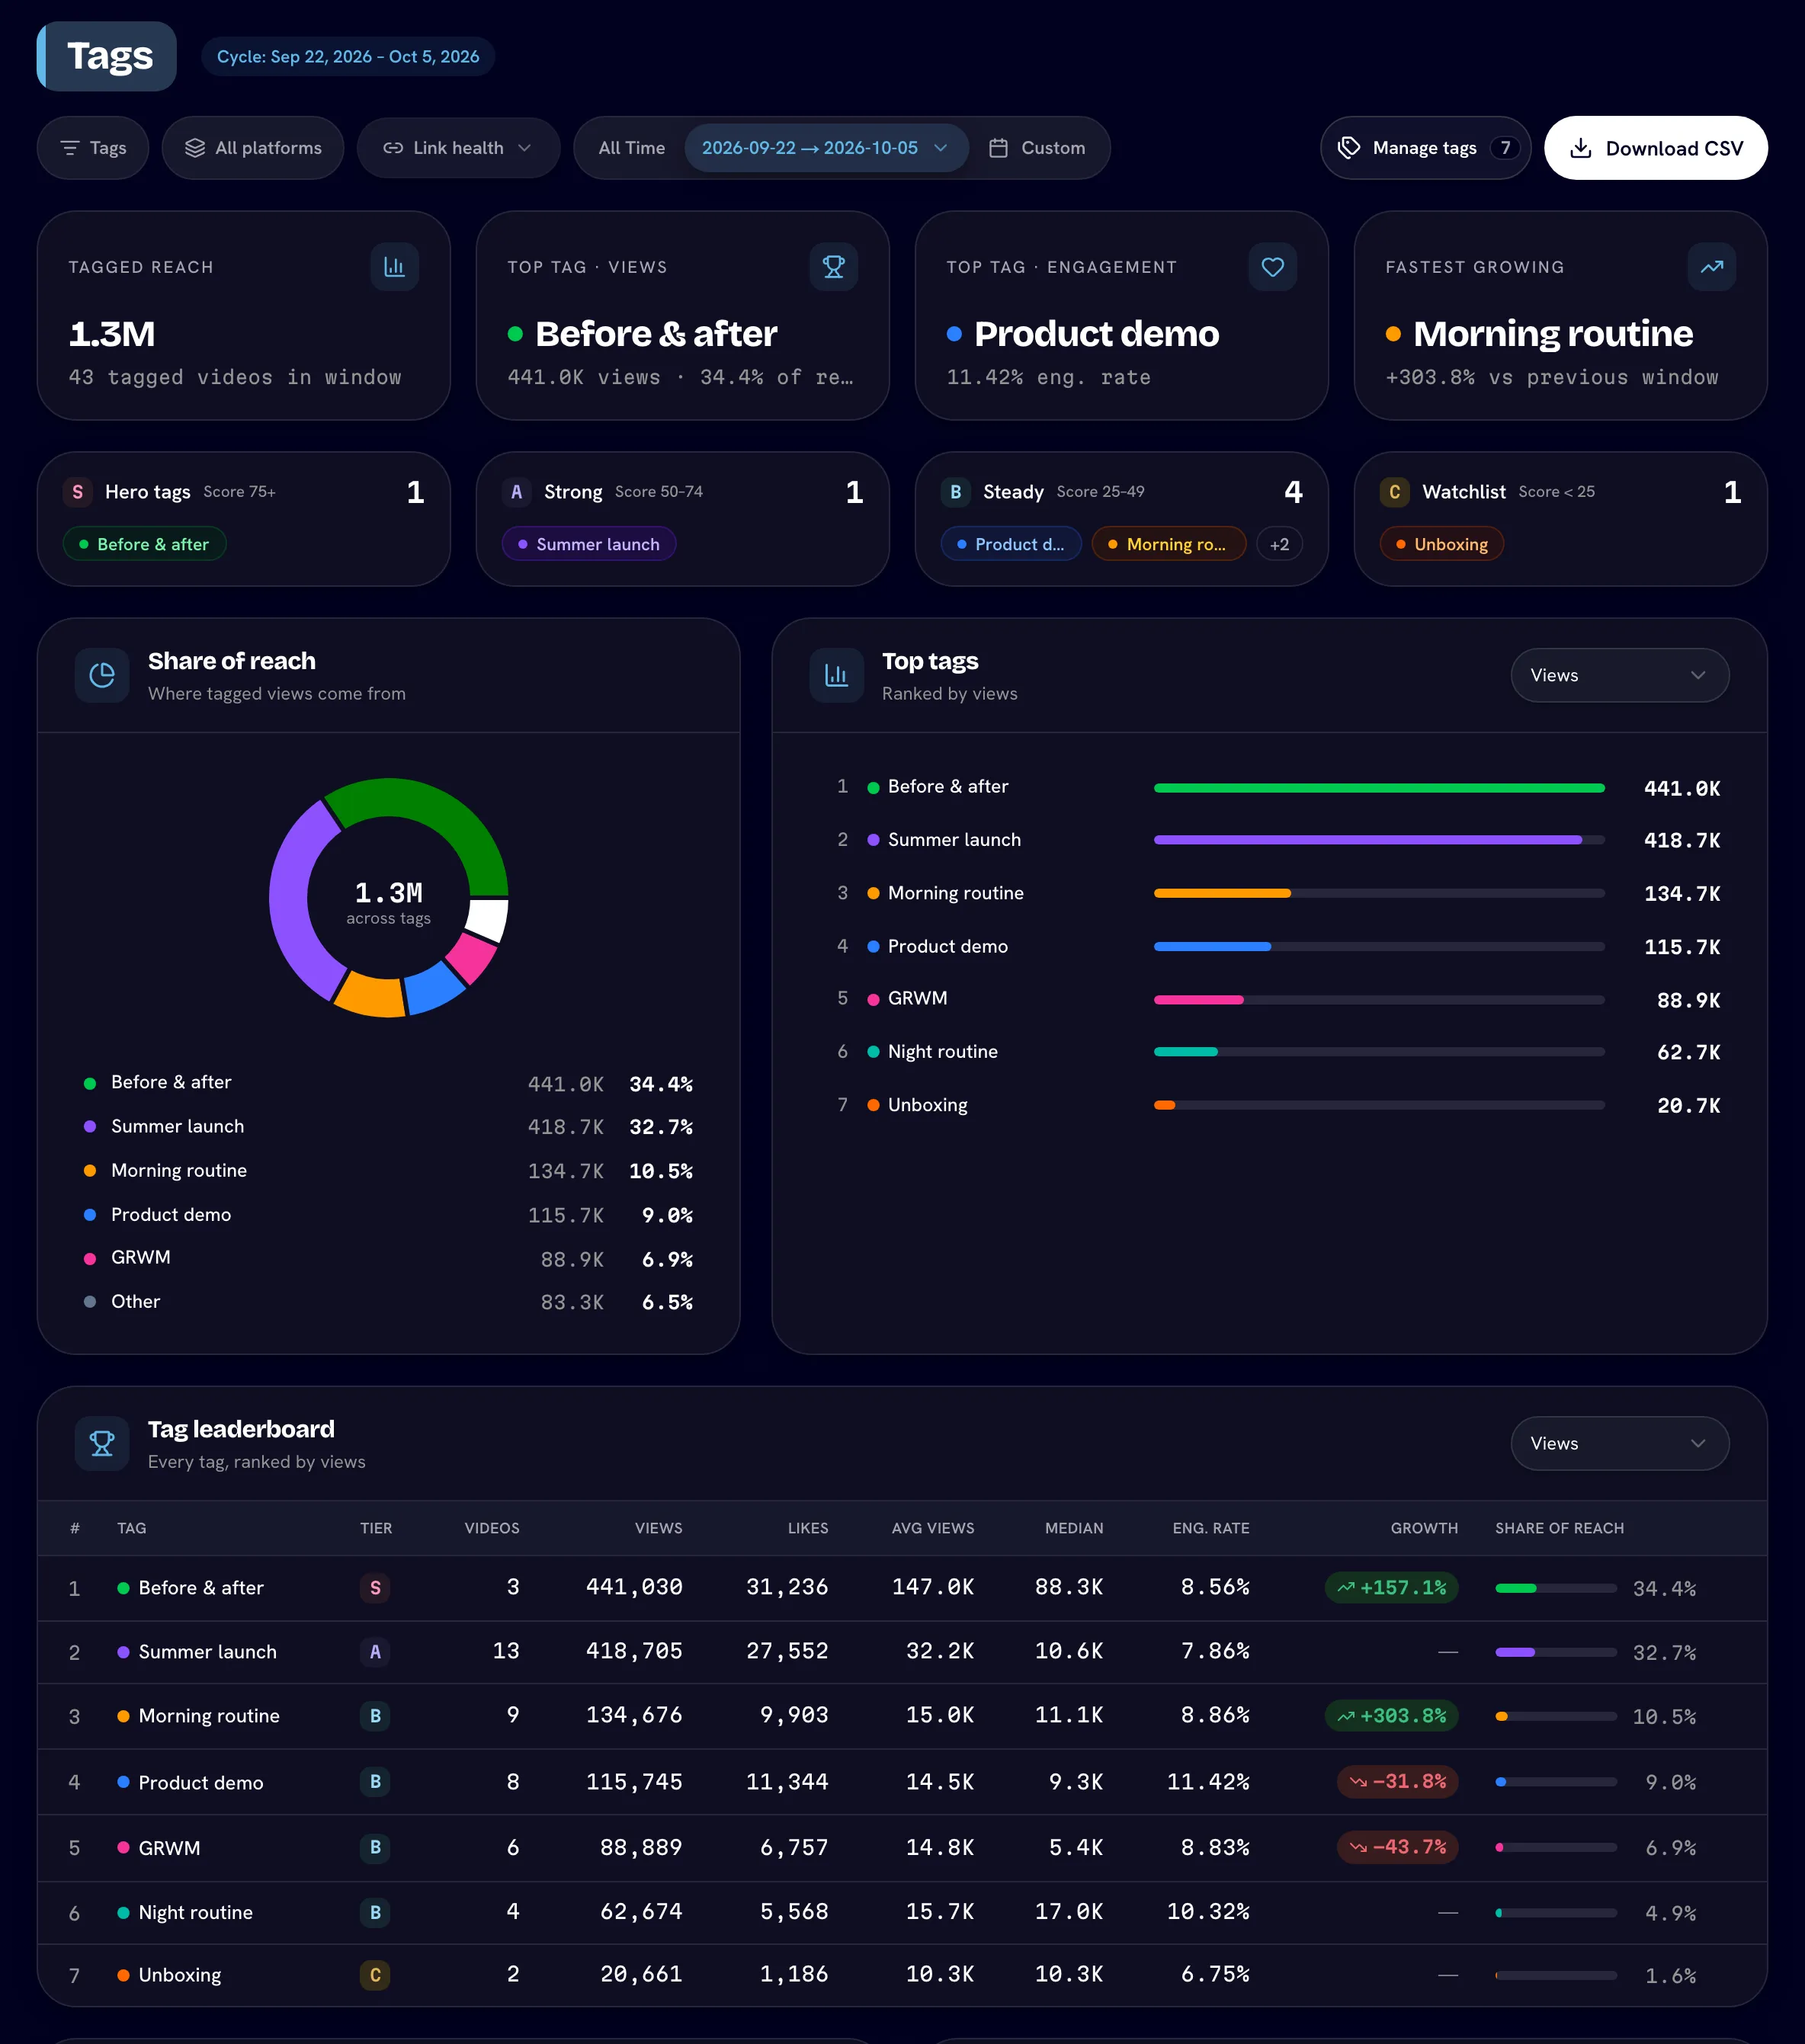Click the Unboxing chip in Watchlist card
Viewport: 1805px width, 2044px height.
tap(1441, 544)
